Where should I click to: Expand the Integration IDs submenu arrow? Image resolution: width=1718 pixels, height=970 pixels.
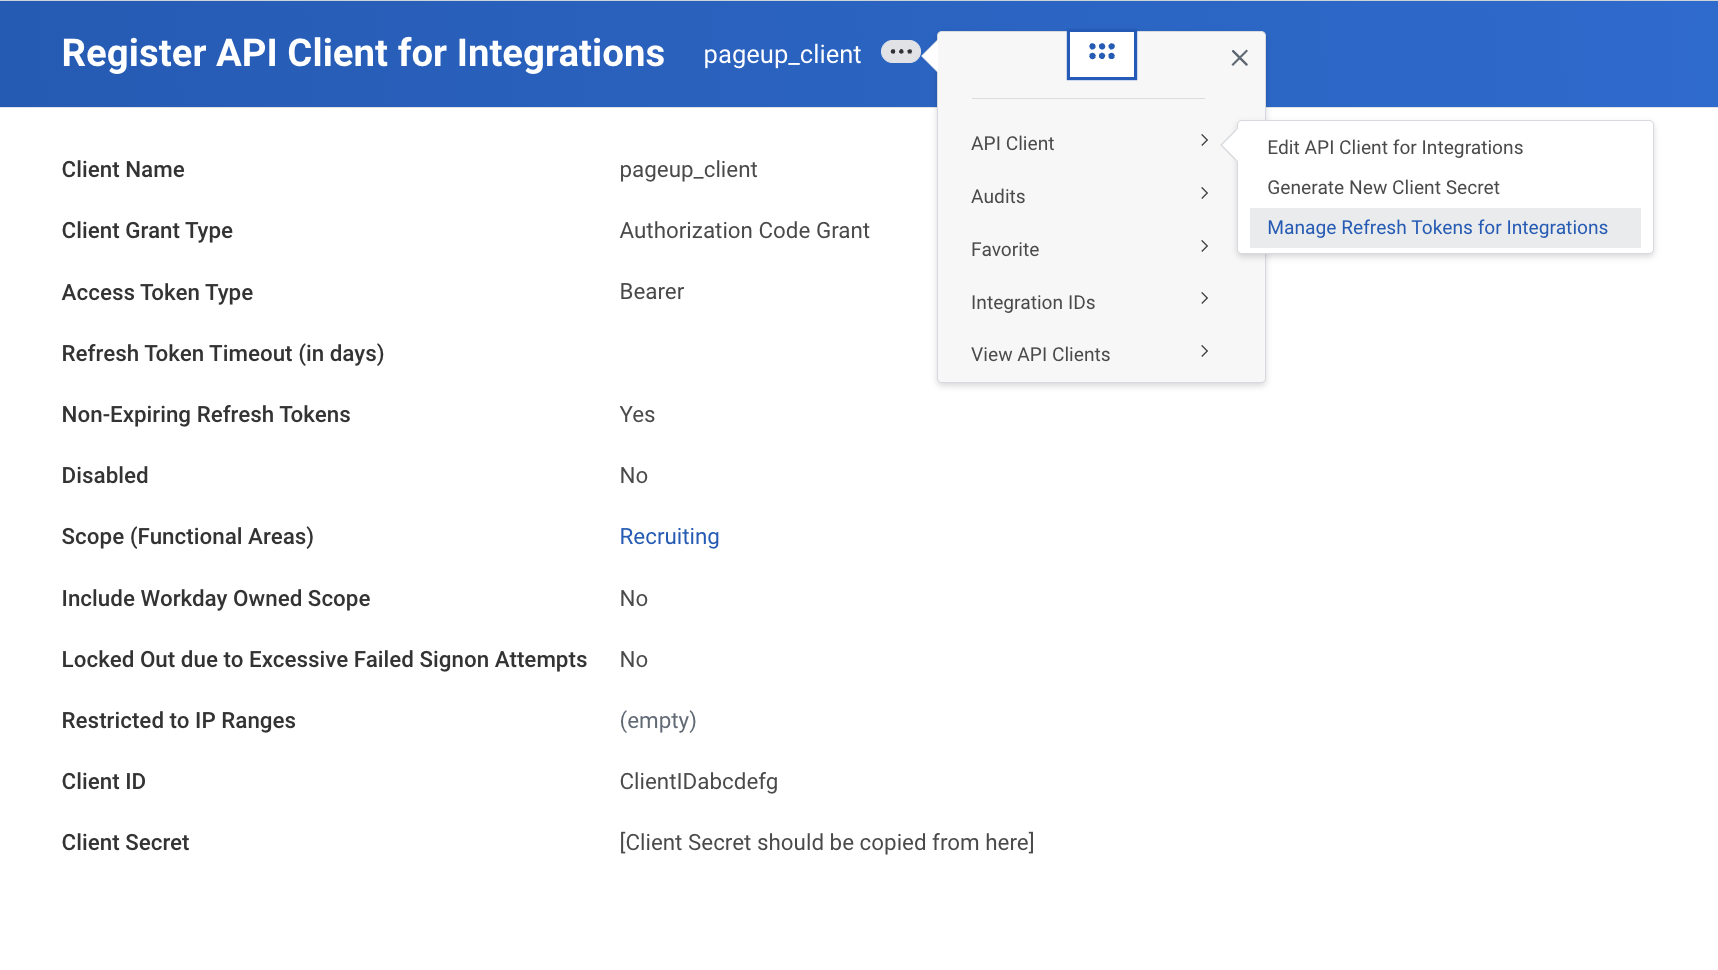pyautogui.click(x=1204, y=299)
